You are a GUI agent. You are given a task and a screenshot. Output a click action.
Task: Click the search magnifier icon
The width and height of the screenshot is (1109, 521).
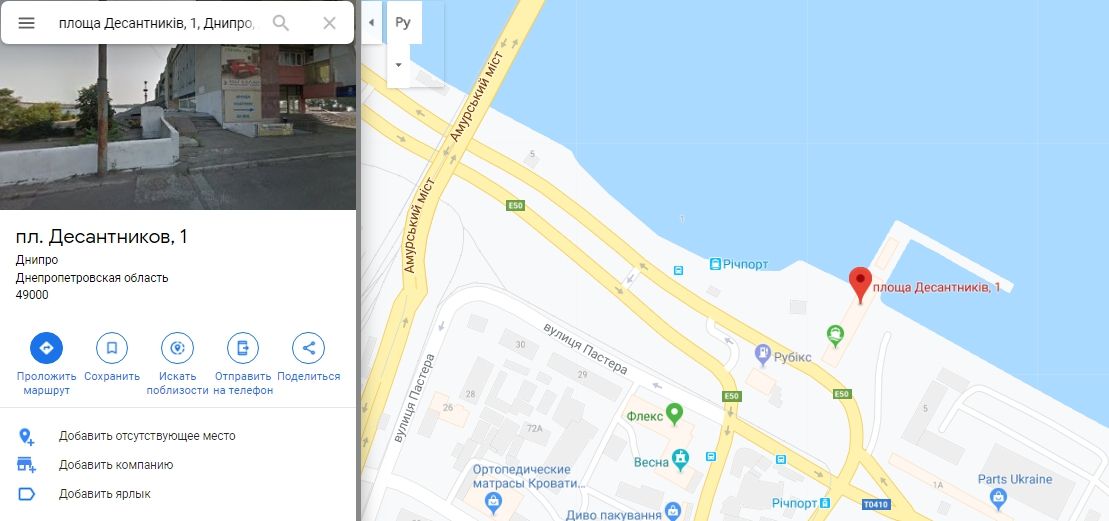(281, 23)
